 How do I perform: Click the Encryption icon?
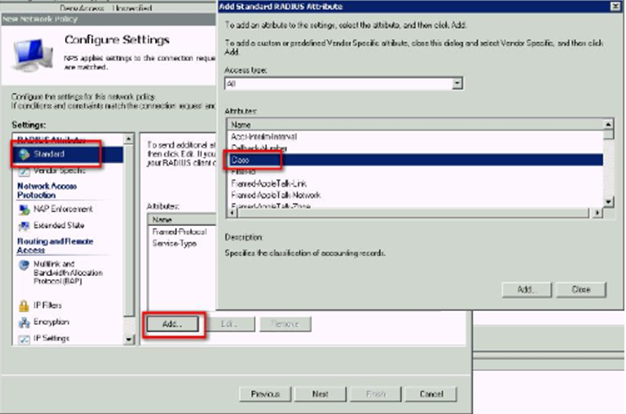coord(24,322)
